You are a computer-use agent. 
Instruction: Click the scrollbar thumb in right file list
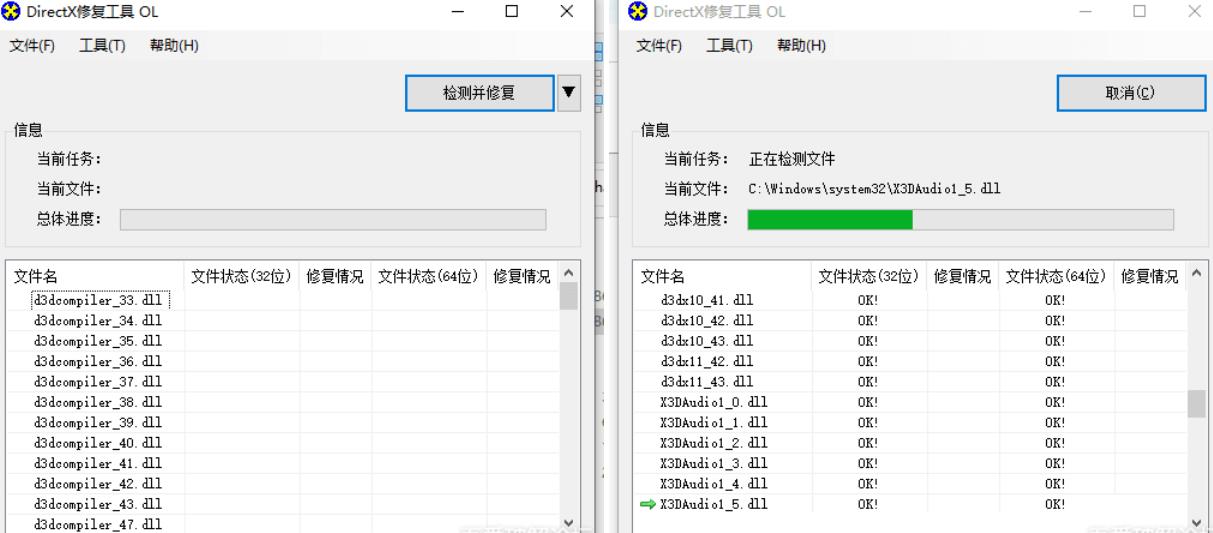point(1196,403)
